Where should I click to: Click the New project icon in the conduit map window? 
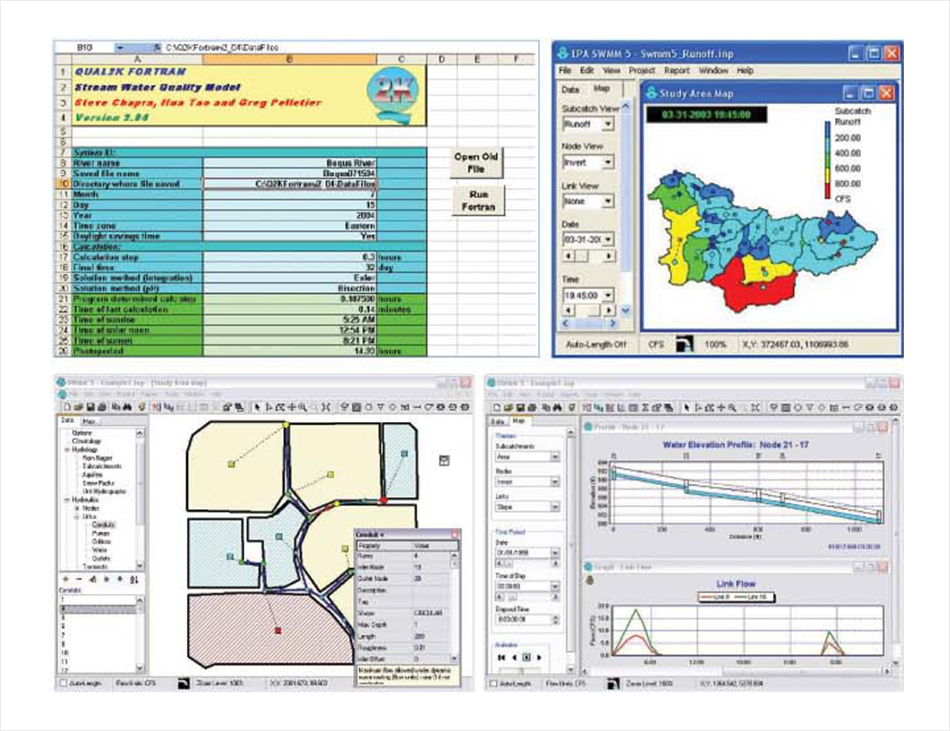[x=67, y=408]
